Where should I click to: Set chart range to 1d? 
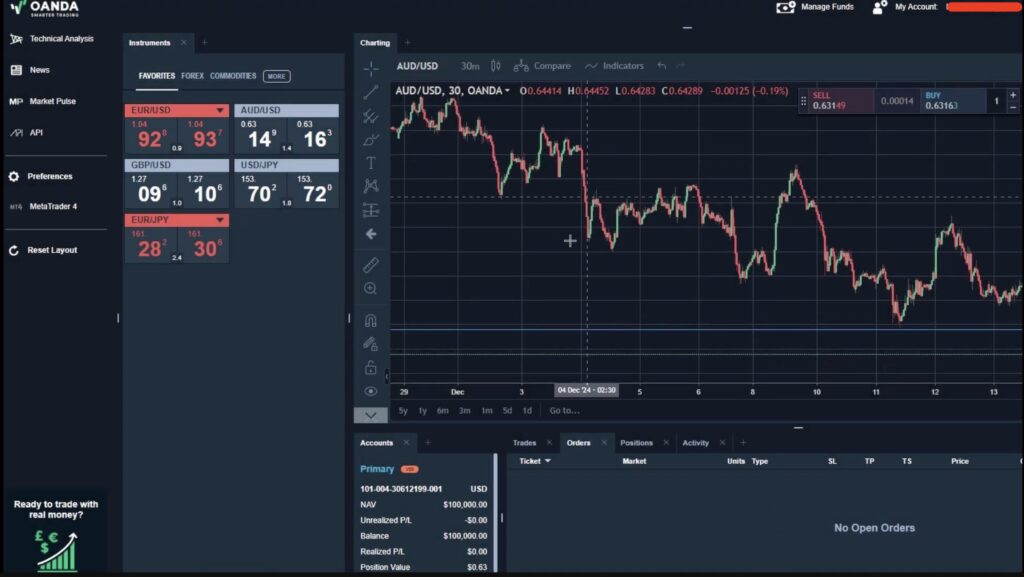(x=527, y=411)
